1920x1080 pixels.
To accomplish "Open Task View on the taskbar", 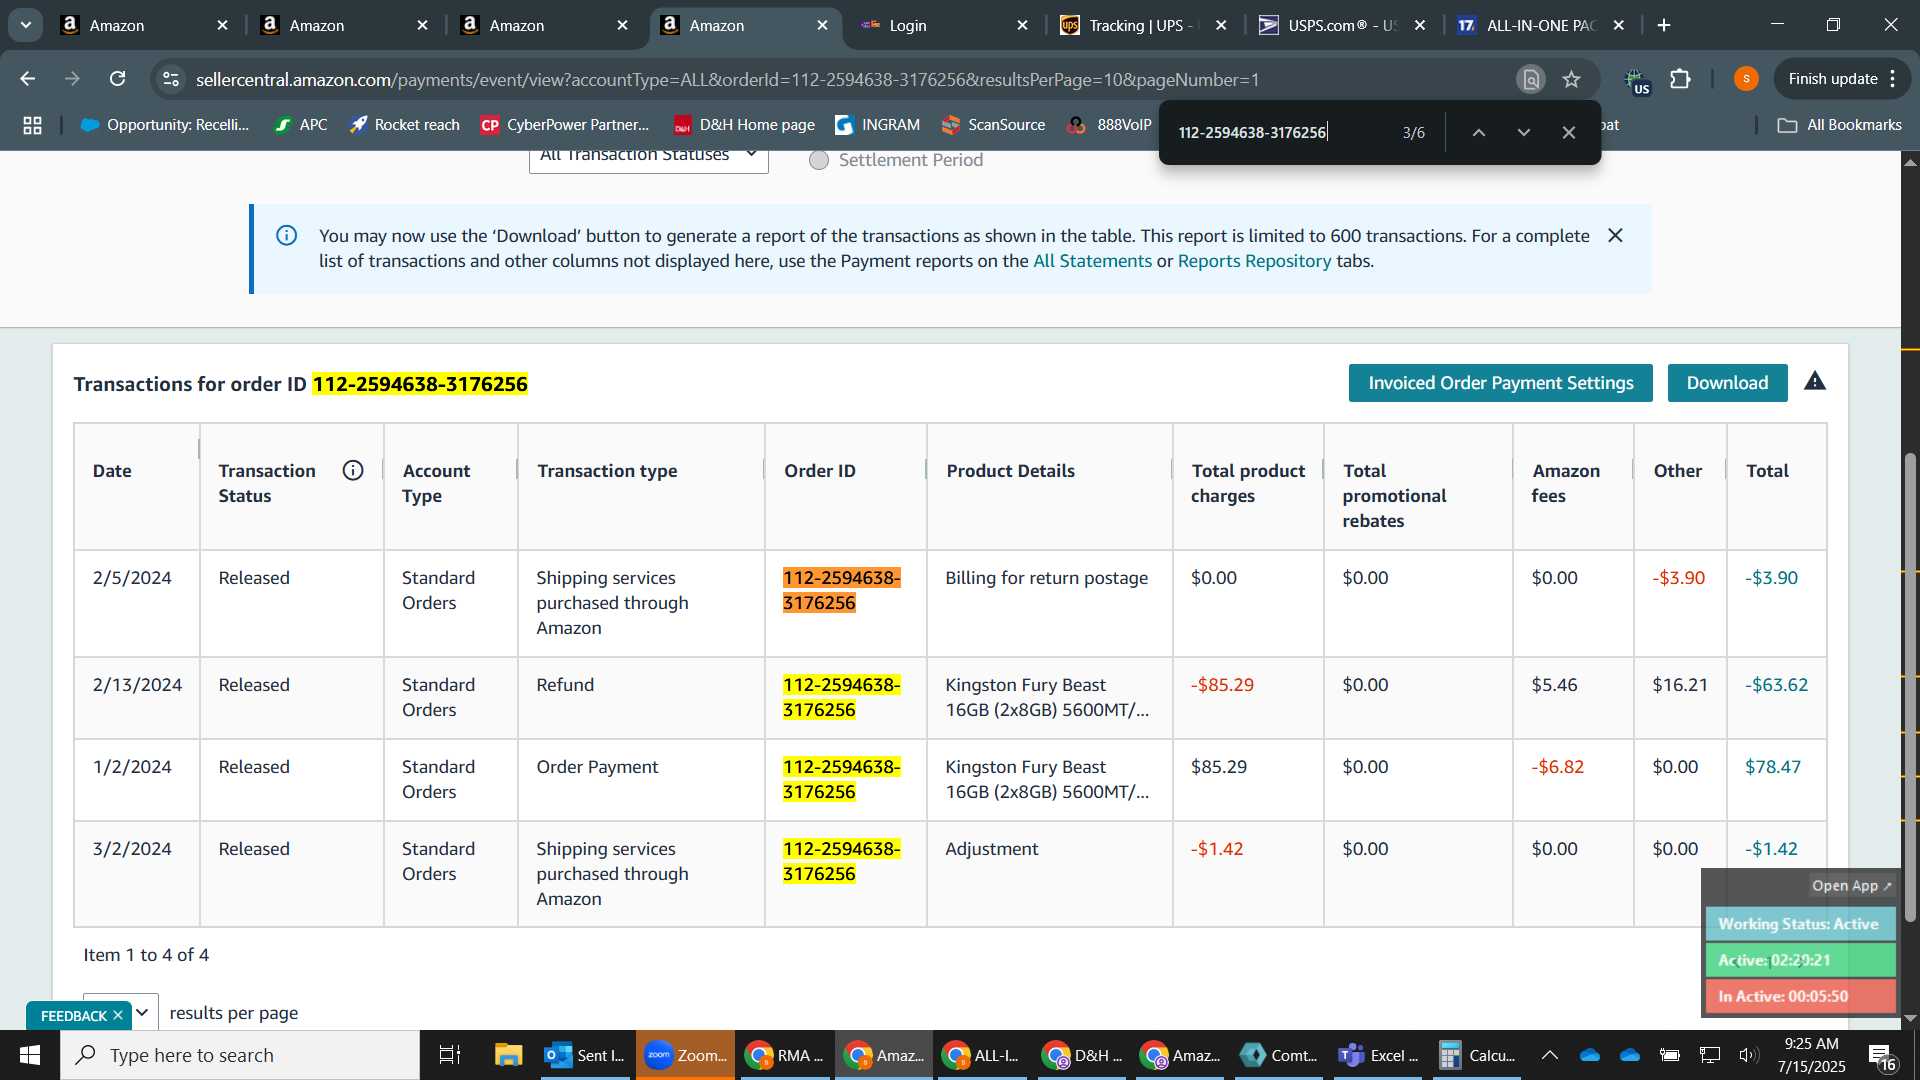I will pos(450,1055).
